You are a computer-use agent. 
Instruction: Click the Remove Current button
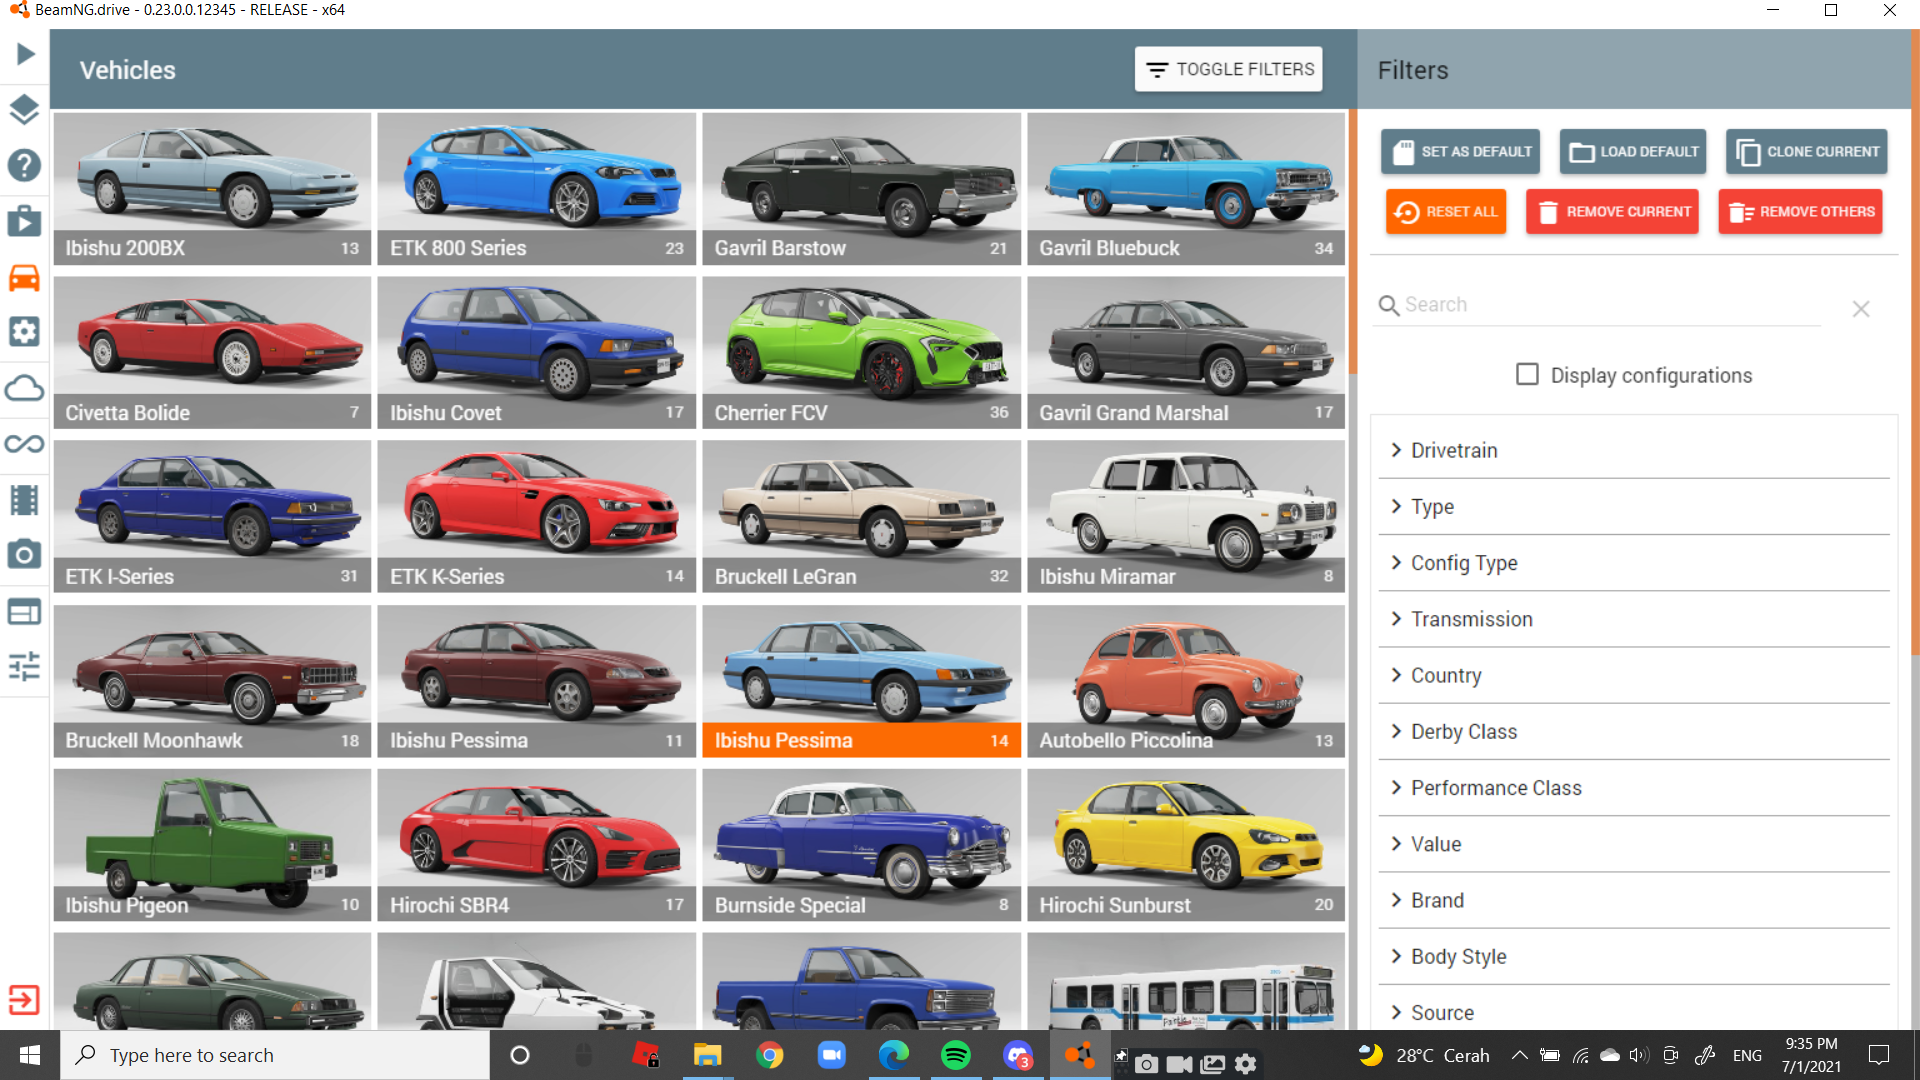pos(1612,212)
